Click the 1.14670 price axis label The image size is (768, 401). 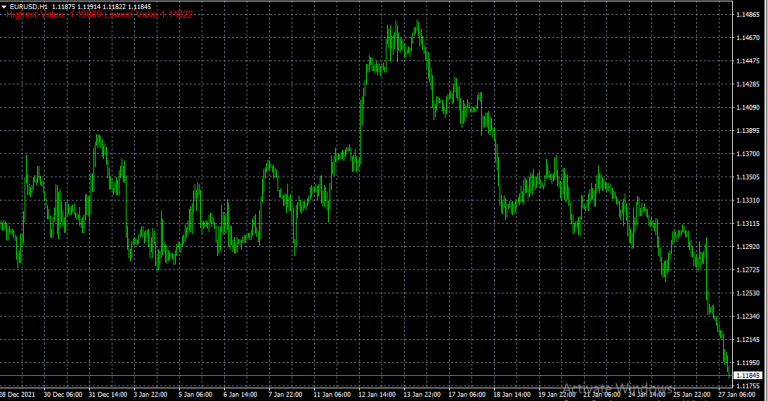[x=748, y=38]
